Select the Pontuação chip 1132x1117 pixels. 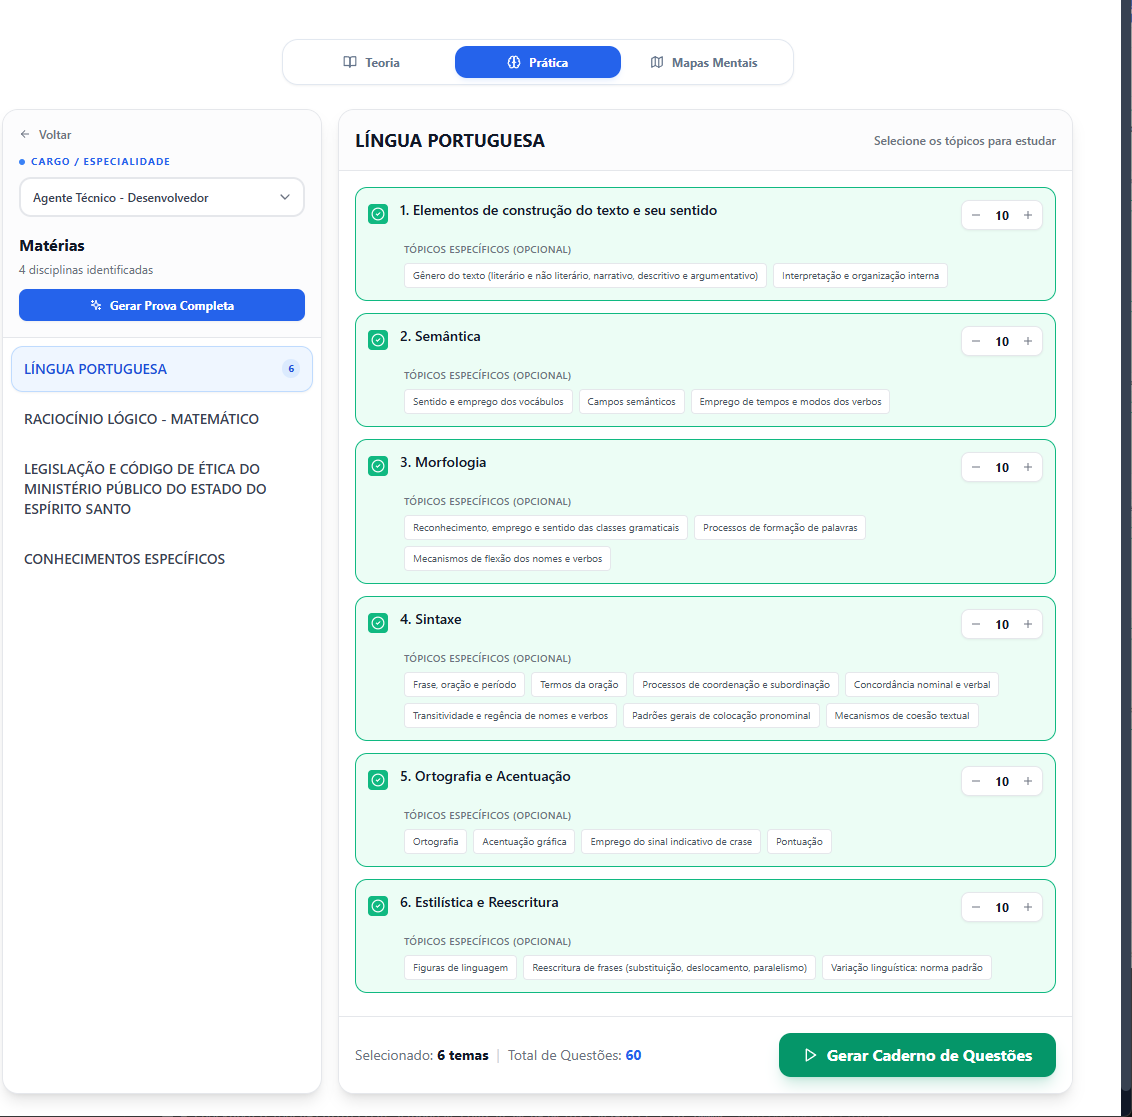pyautogui.click(x=799, y=842)
